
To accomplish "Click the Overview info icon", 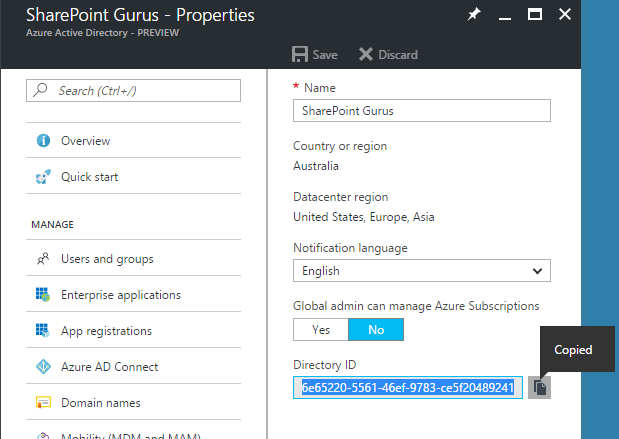I will pyautogui.click(x=43, y=141).
